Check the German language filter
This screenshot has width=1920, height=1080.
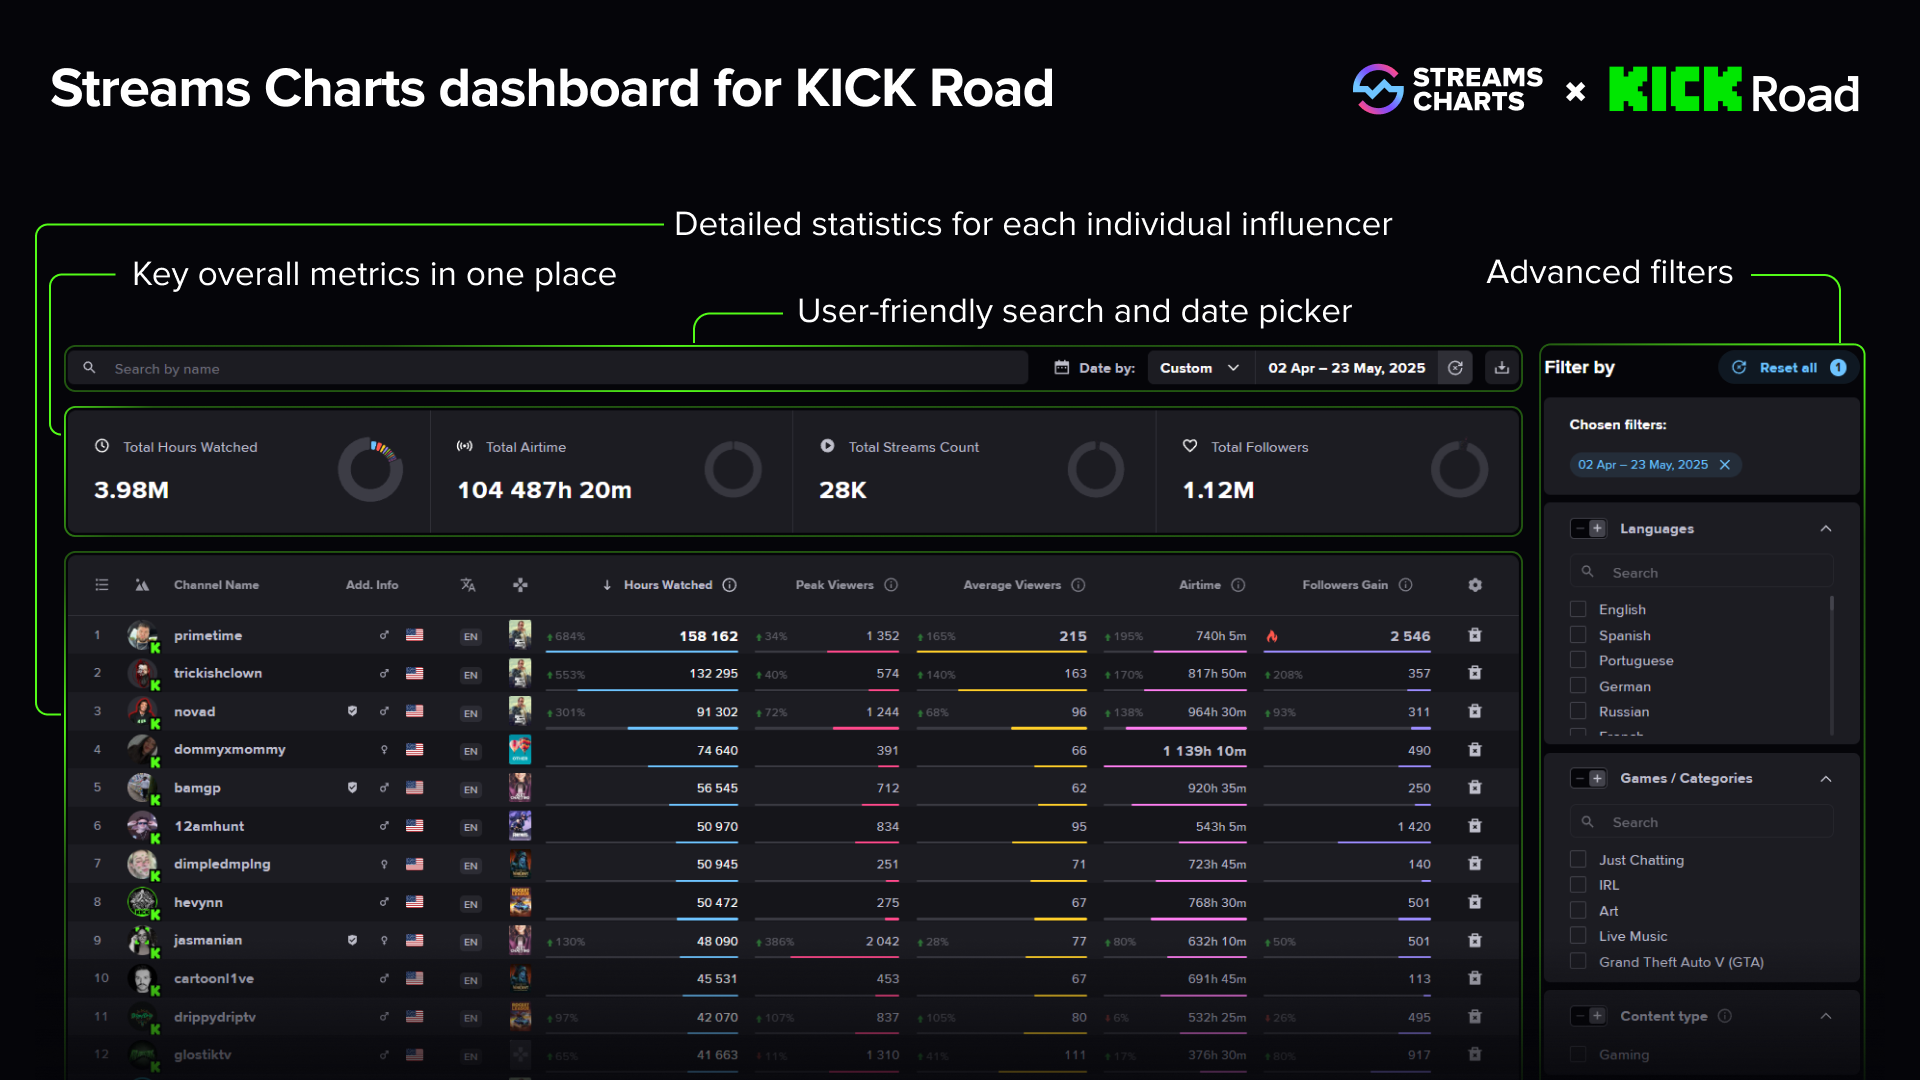(1578, 686)
